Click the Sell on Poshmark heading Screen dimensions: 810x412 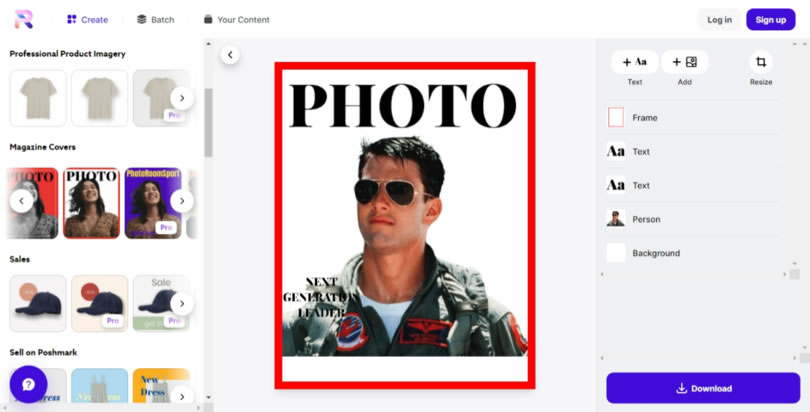tap(43, 353)
